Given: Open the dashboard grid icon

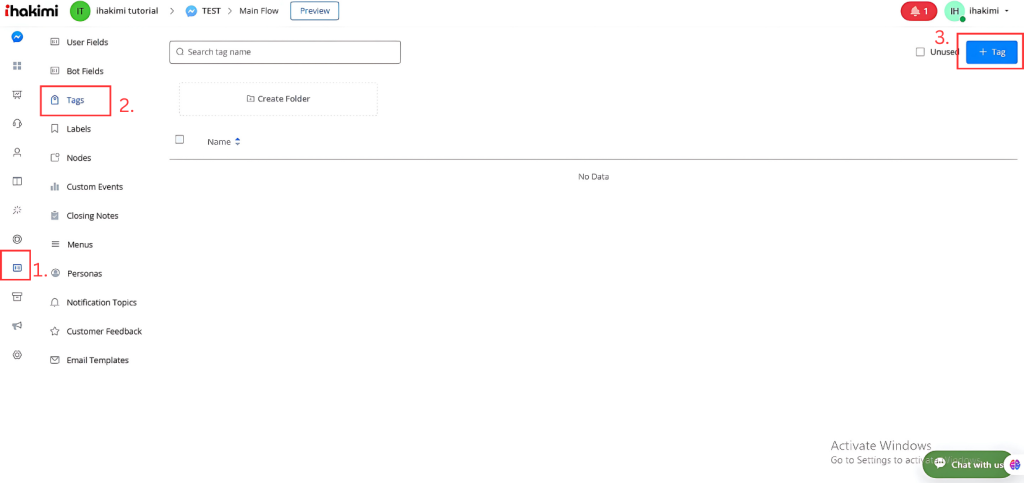Looking at the screenshot, I should tap(17, 66).
